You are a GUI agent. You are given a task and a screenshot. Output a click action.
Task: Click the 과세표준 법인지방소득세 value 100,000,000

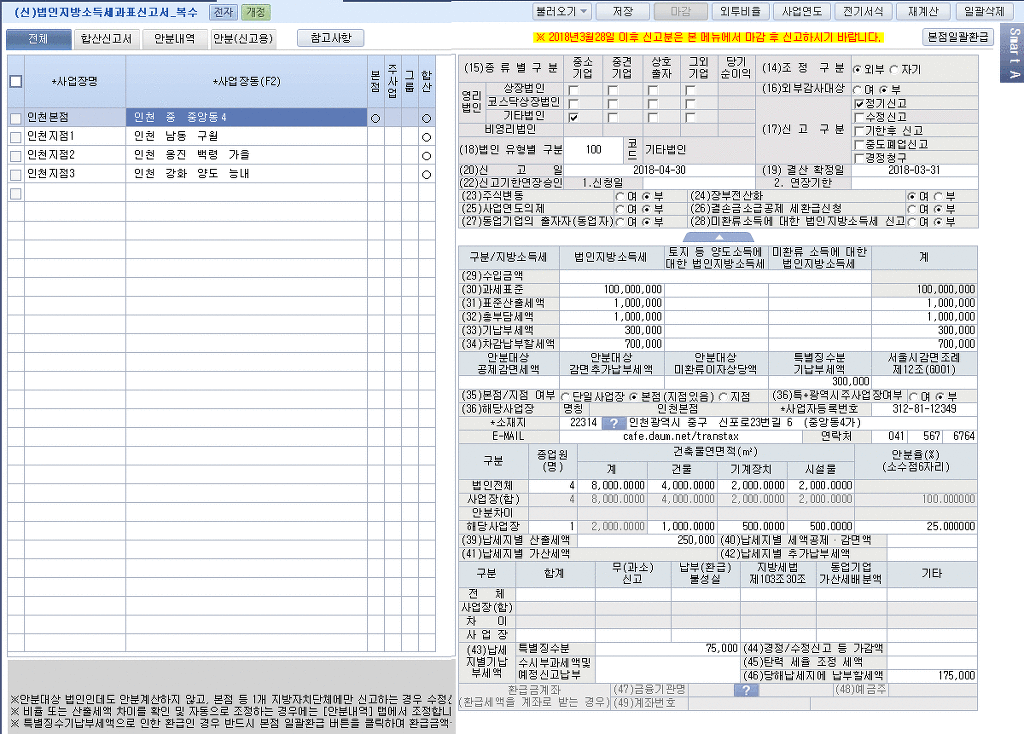pyautogui.click(x=612, y=289)
